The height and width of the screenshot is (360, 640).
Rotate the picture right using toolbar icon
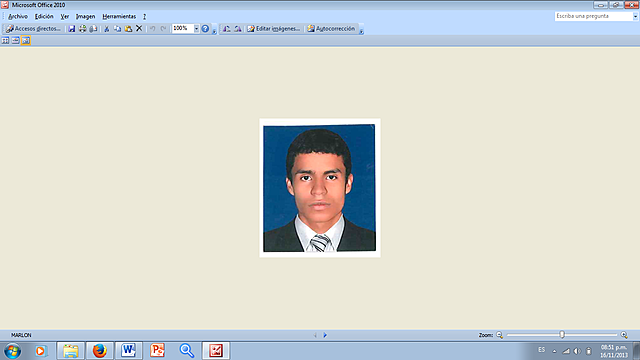click(x=238, y=29)
